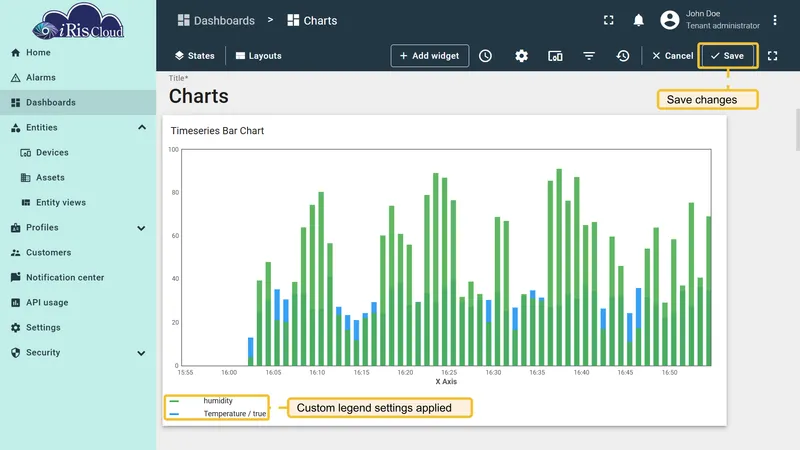This screenshot has height=450, width=800.
Task: Click the iRisCloud logo
Action: 78,21
